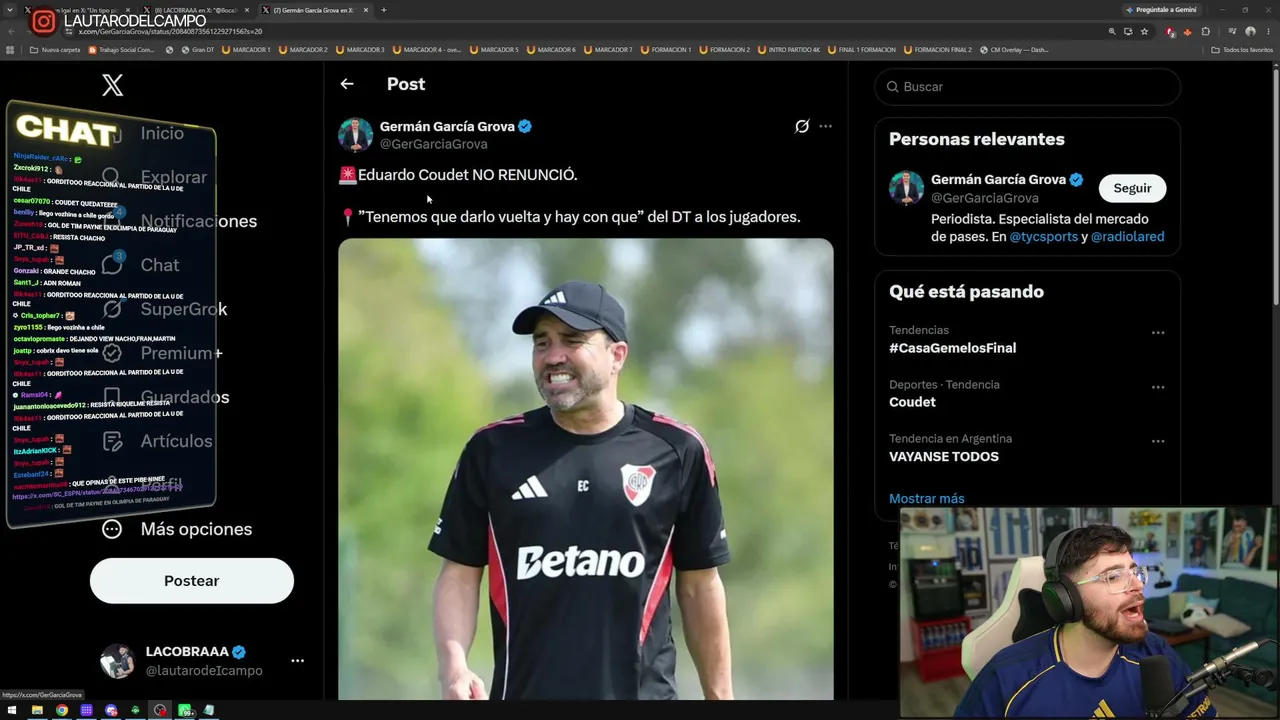Click the X logo in the sidebar
This screenshot has width=1280, height=720.
point(113,85)
